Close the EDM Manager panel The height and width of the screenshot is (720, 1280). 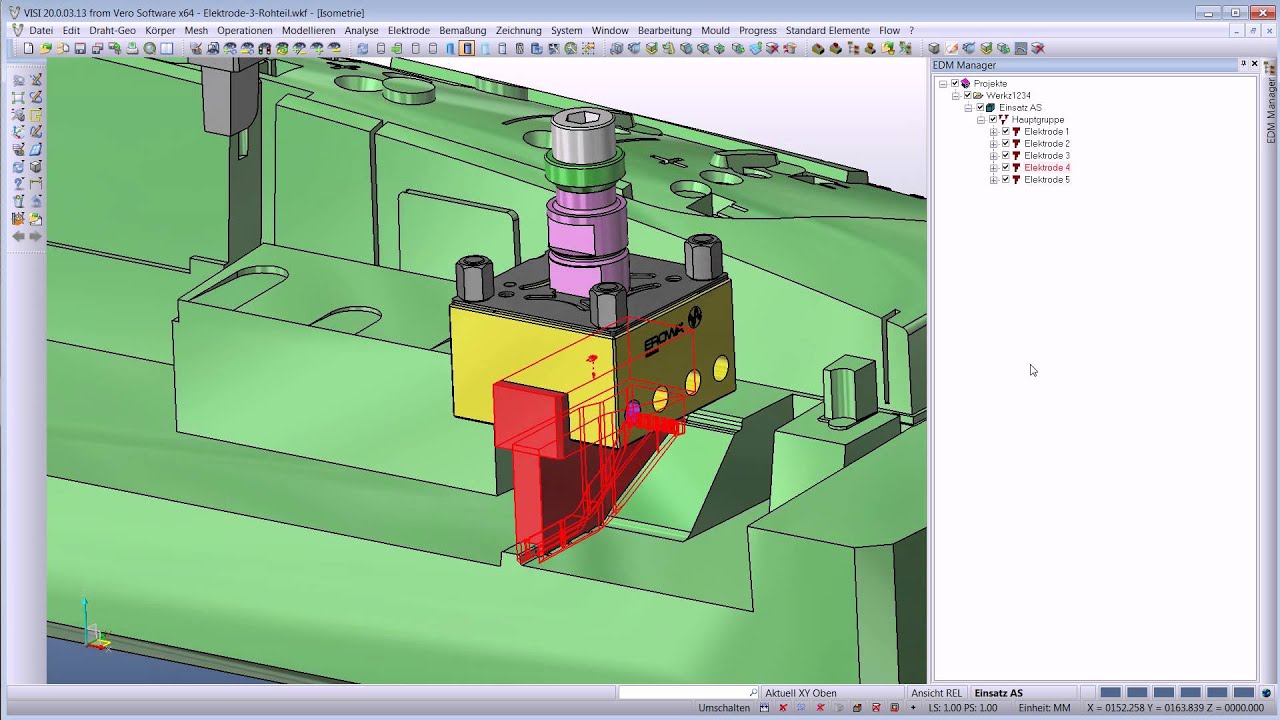pos(1255,64)
